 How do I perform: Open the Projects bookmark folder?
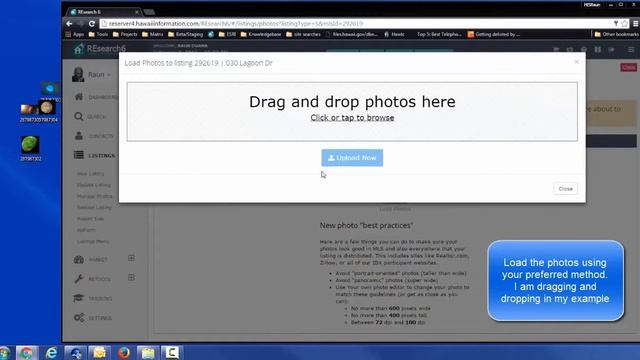click(125, 34)
